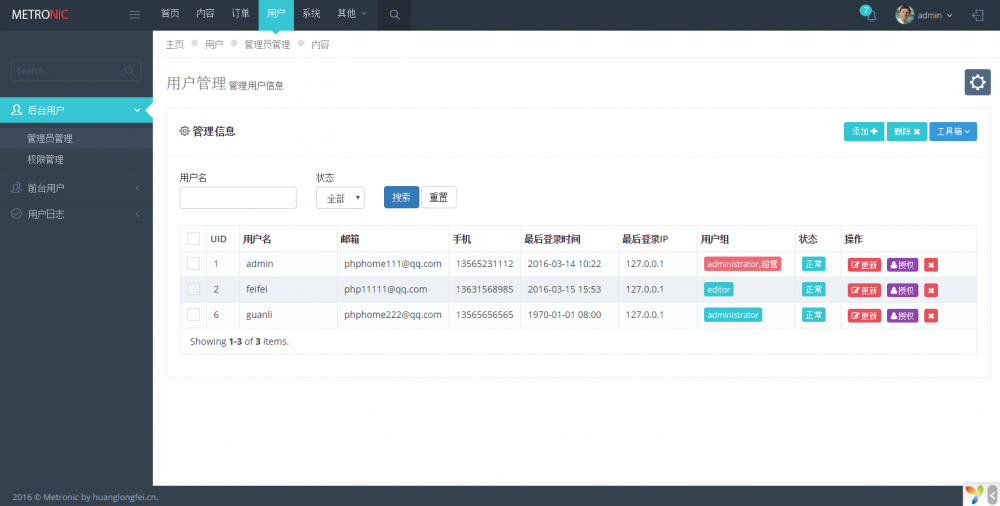Viewport: 1000px width, 506px height.
Task: Select 管理员管理 in the sidebar
Action: tap(76, 138)
